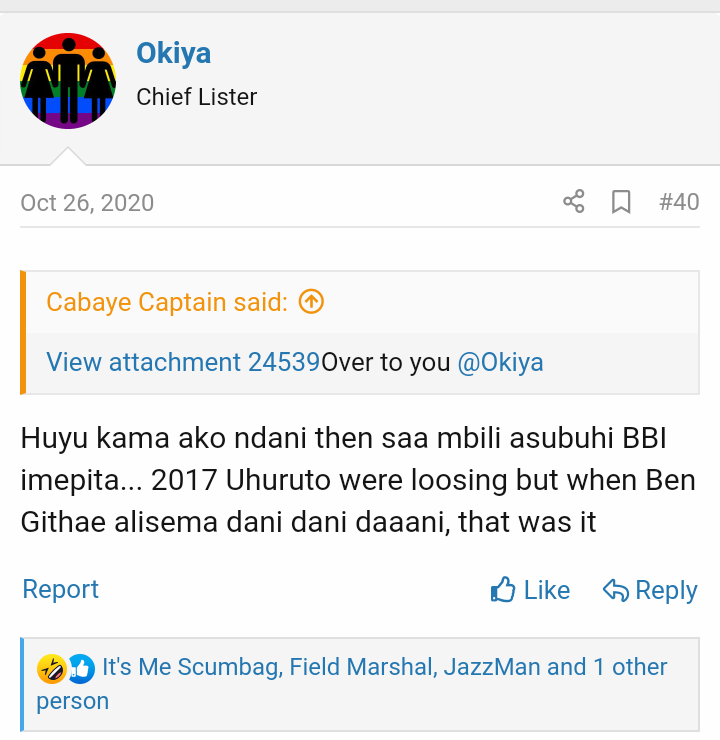
Task: Bookmark this post with the bookmark icon
Action: tap(621, 202)
